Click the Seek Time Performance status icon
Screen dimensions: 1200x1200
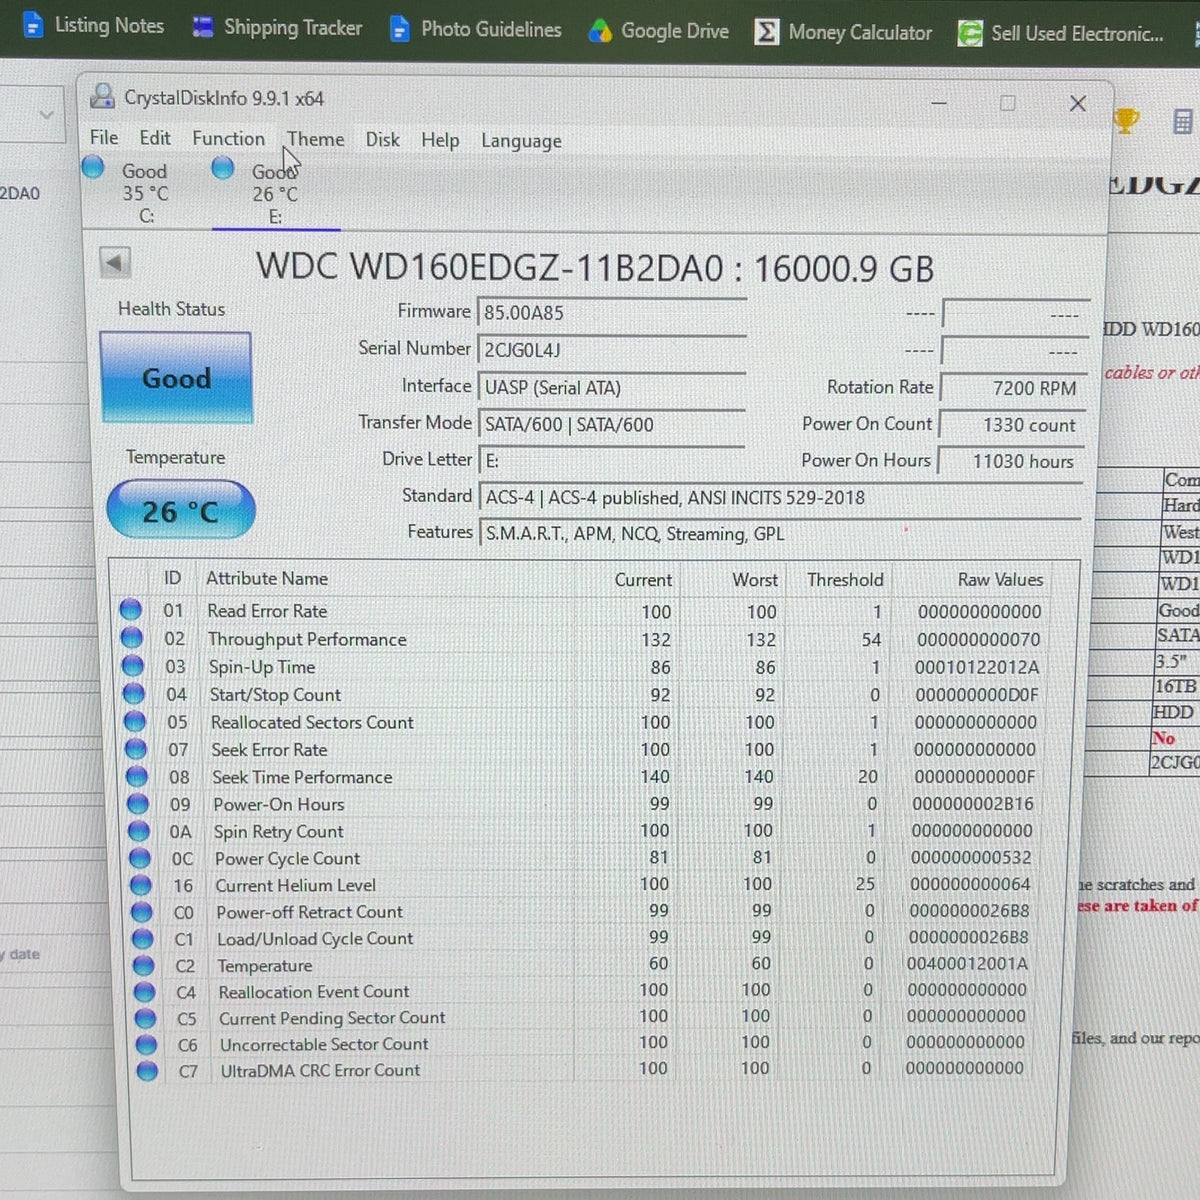(x=136, y=776)
